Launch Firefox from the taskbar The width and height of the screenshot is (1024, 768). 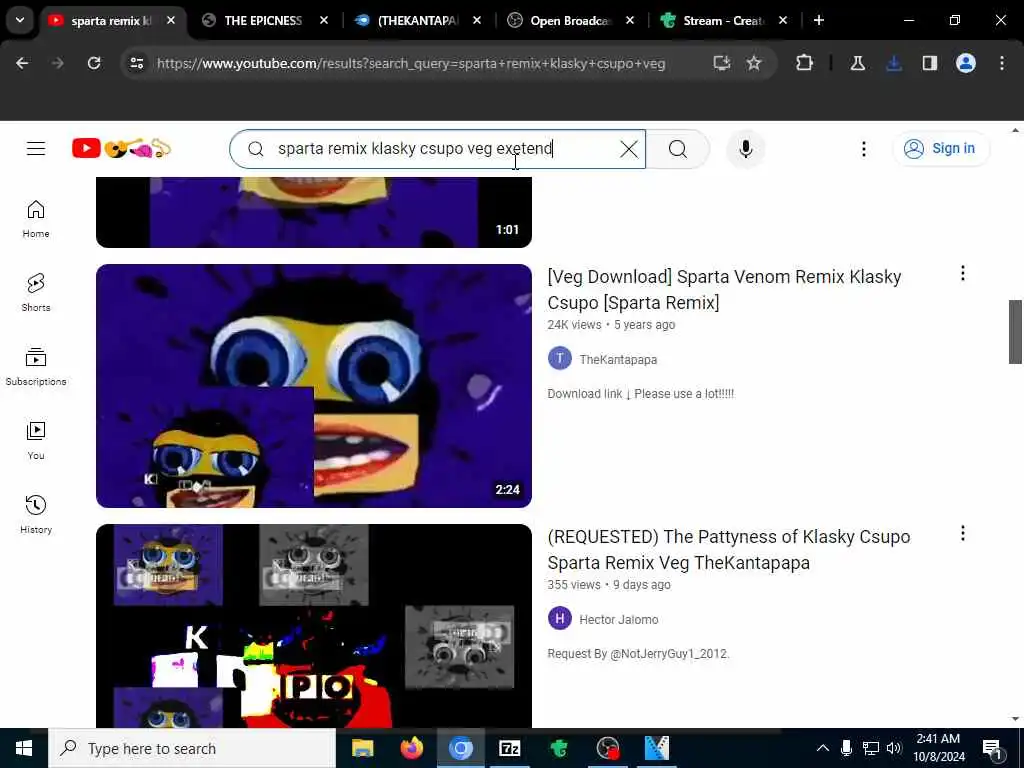tap(411, 748)
